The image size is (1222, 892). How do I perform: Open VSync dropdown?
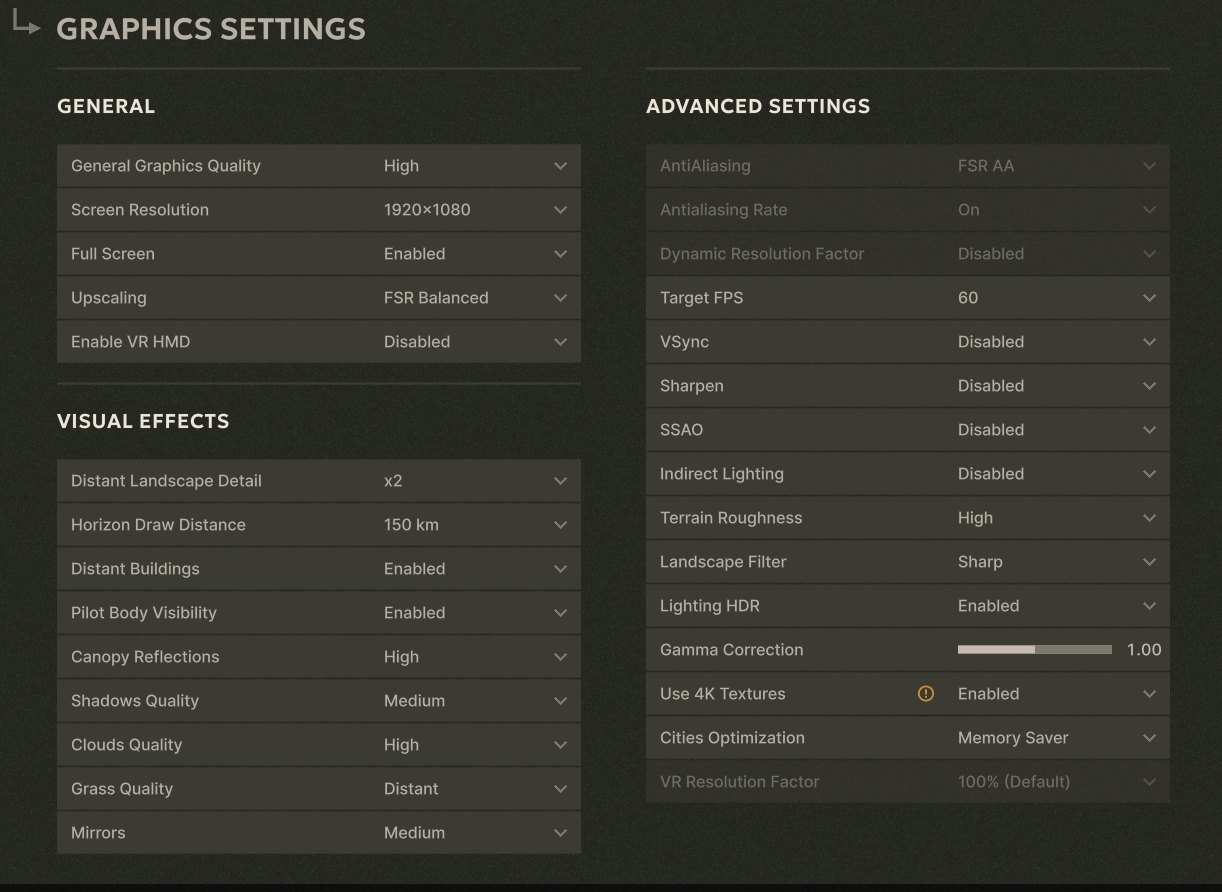coord(908,342)
